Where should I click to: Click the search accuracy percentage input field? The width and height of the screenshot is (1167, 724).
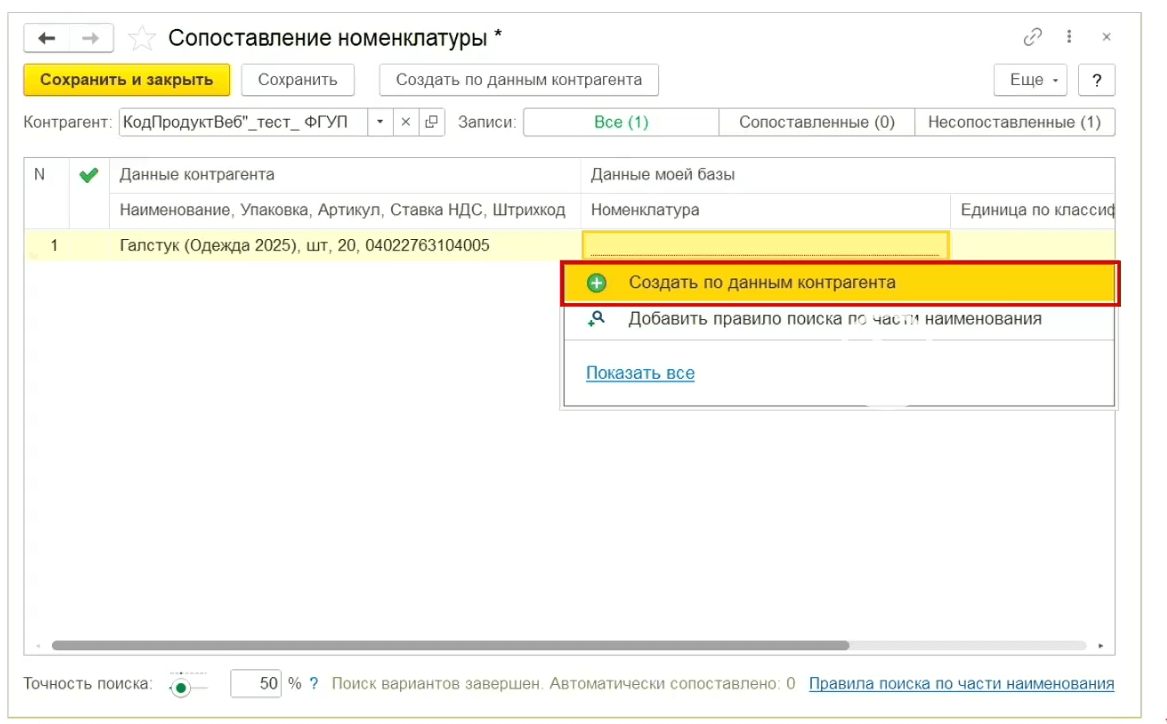(x=257, y=684)
